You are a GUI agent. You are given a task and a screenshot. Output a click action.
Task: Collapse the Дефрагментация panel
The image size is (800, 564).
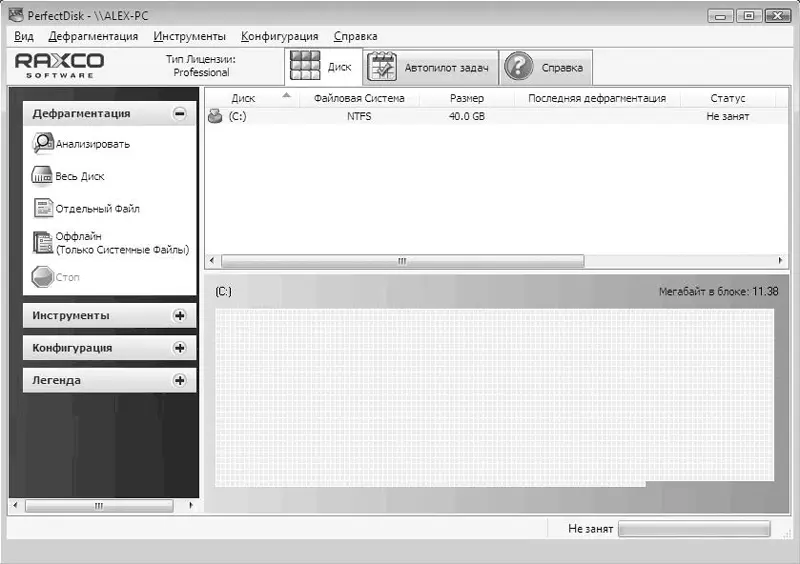[180, 113]
